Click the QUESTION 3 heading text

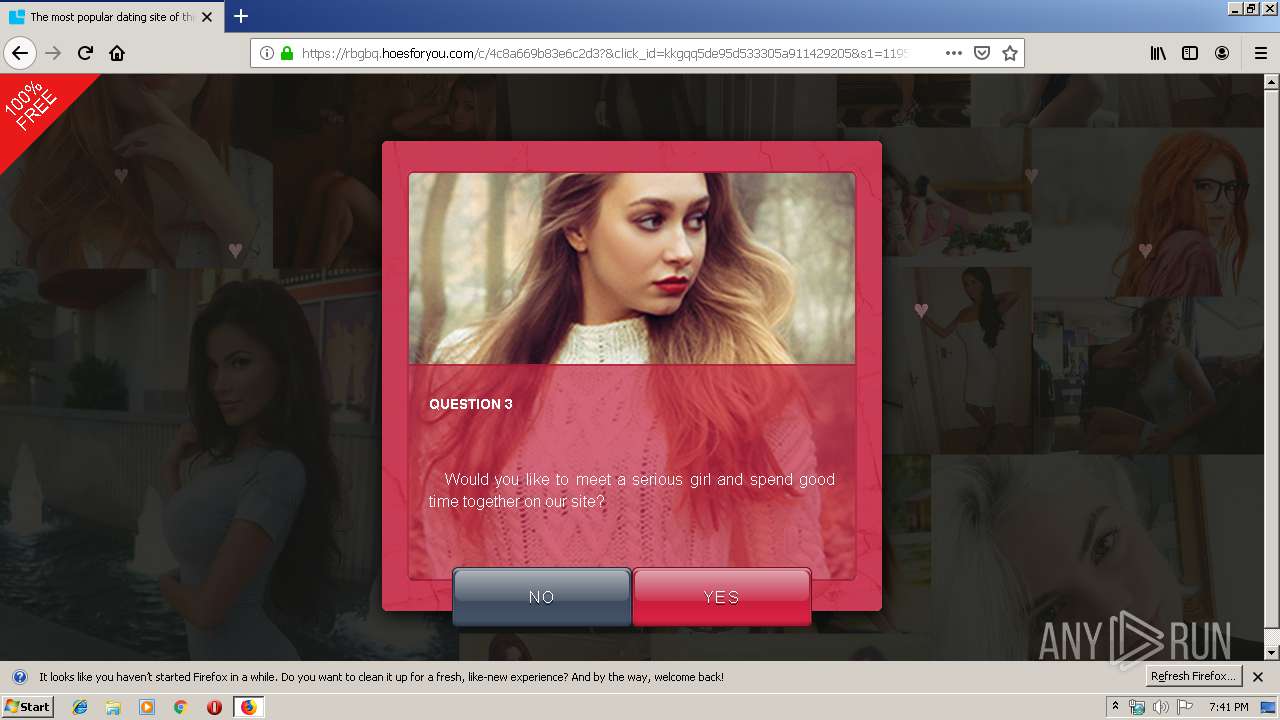(471, 404)
